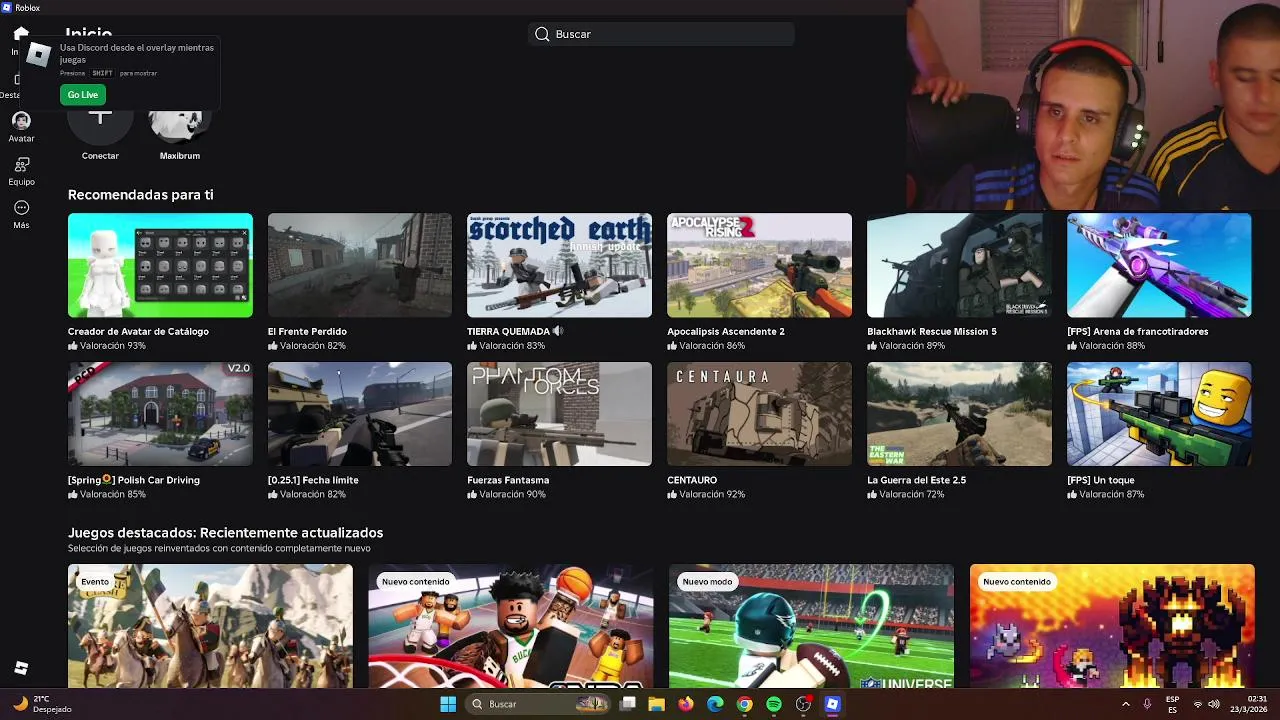The width and height of the screenshot is (1280, 720).
Task: Click the speaker icon beside TIERRA QUEMADA
Action: (559, 331)
